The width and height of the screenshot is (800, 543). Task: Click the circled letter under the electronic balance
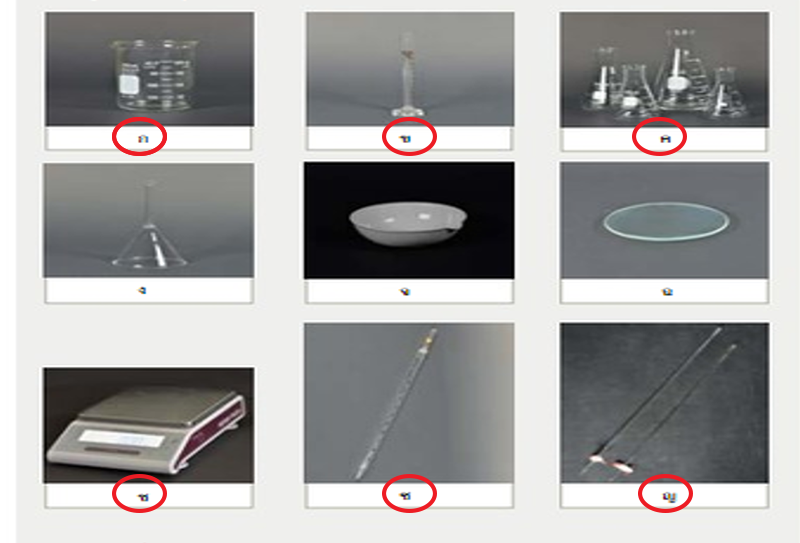point(143,496)
